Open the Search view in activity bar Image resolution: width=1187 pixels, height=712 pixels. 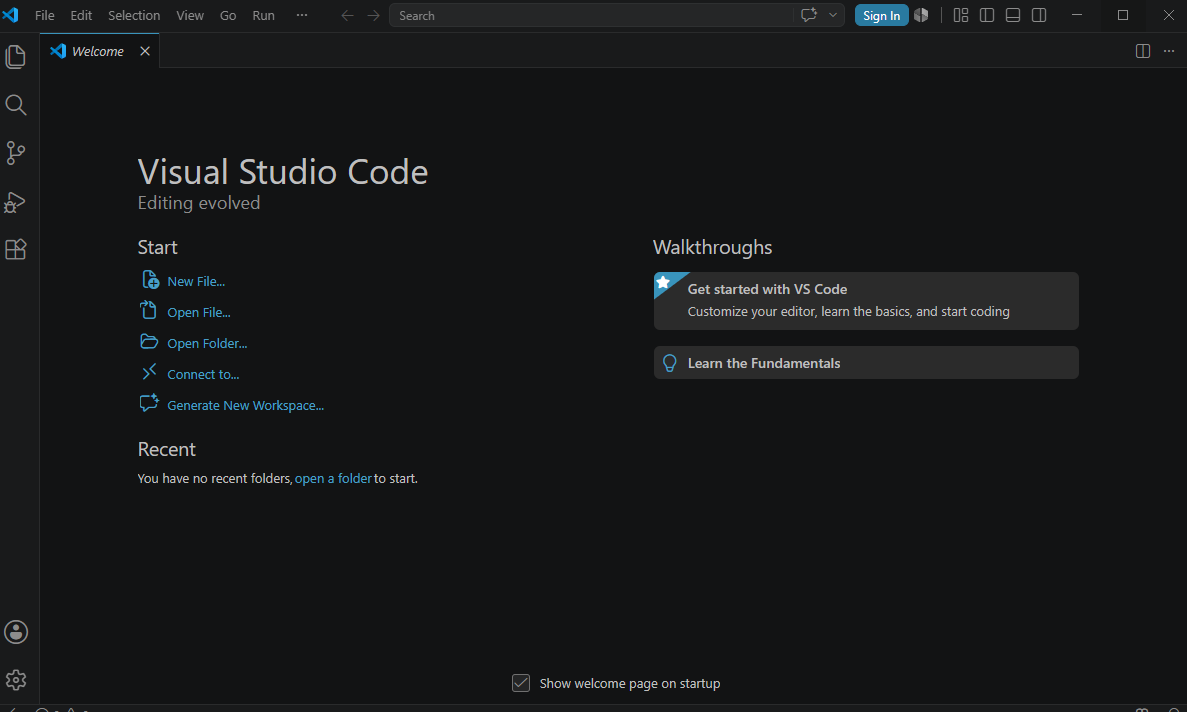[x=16, y=104]
